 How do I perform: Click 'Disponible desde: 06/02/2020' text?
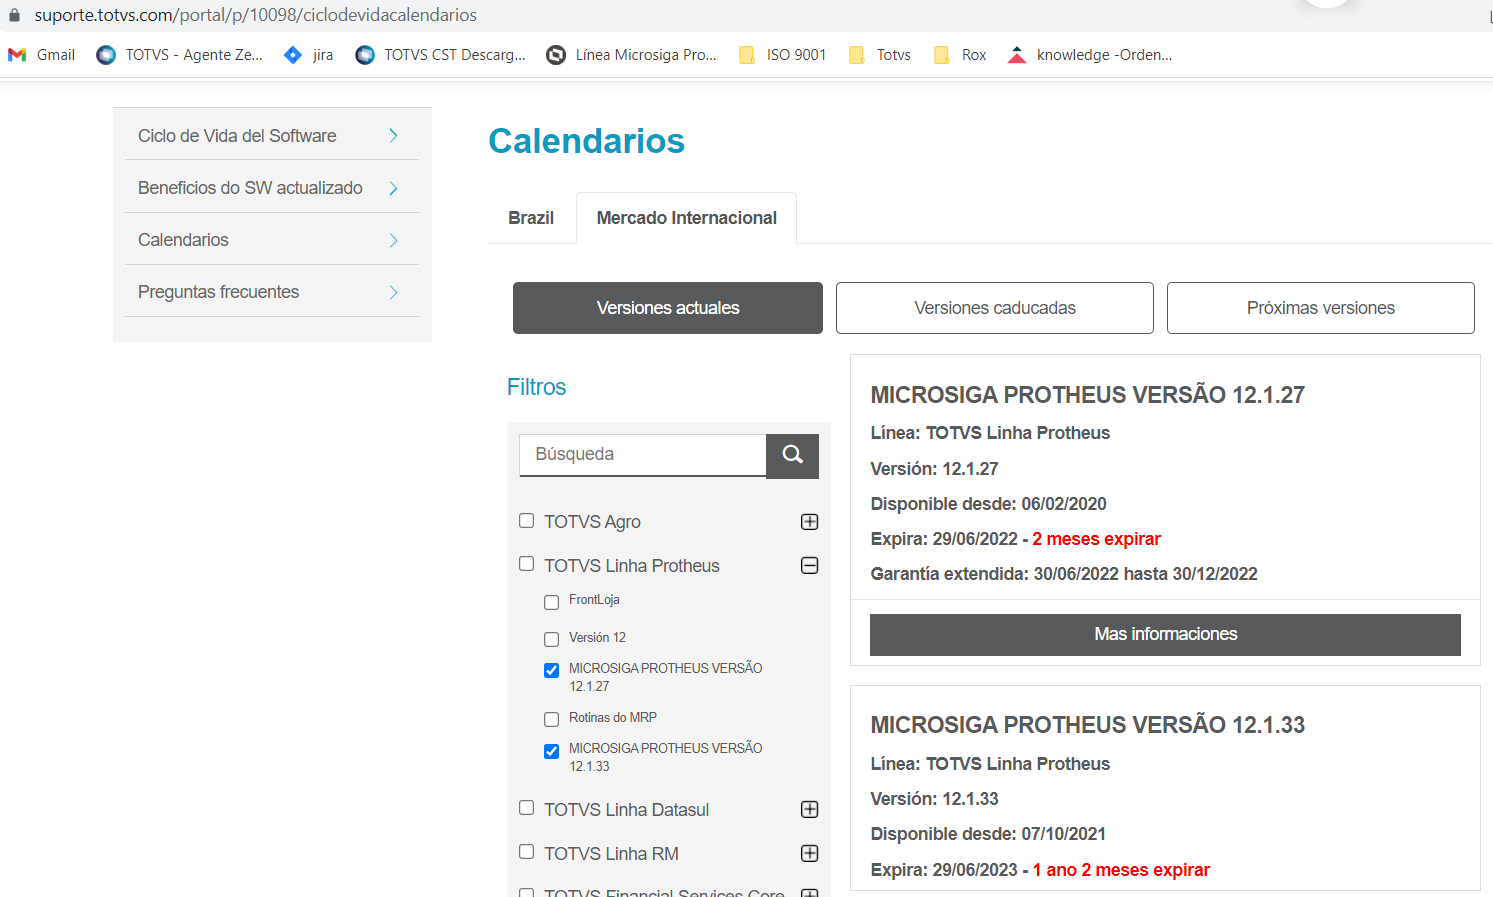point(988,504)
